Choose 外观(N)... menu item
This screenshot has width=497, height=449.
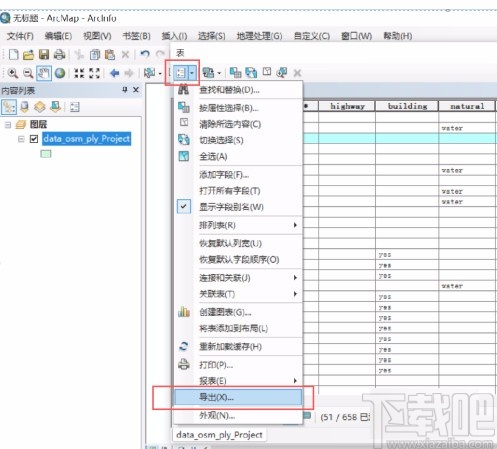click(x=238, y=416)
